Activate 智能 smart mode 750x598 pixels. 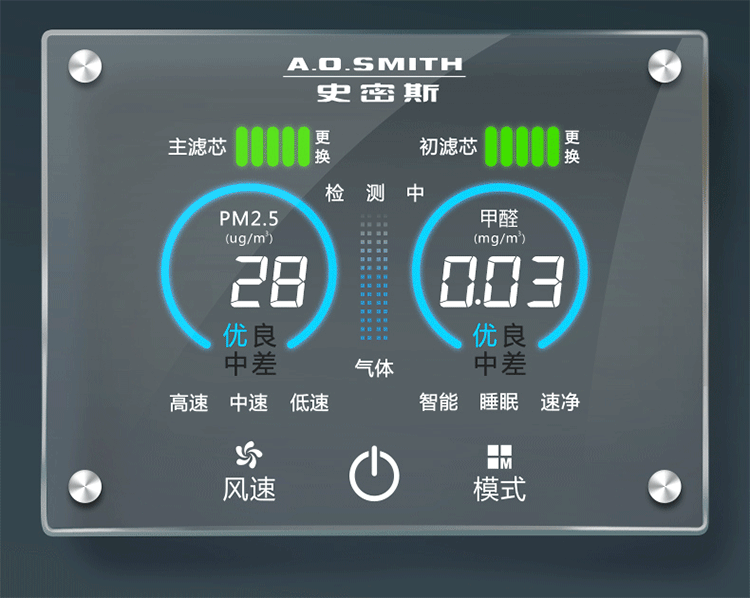tap(439, 402)
